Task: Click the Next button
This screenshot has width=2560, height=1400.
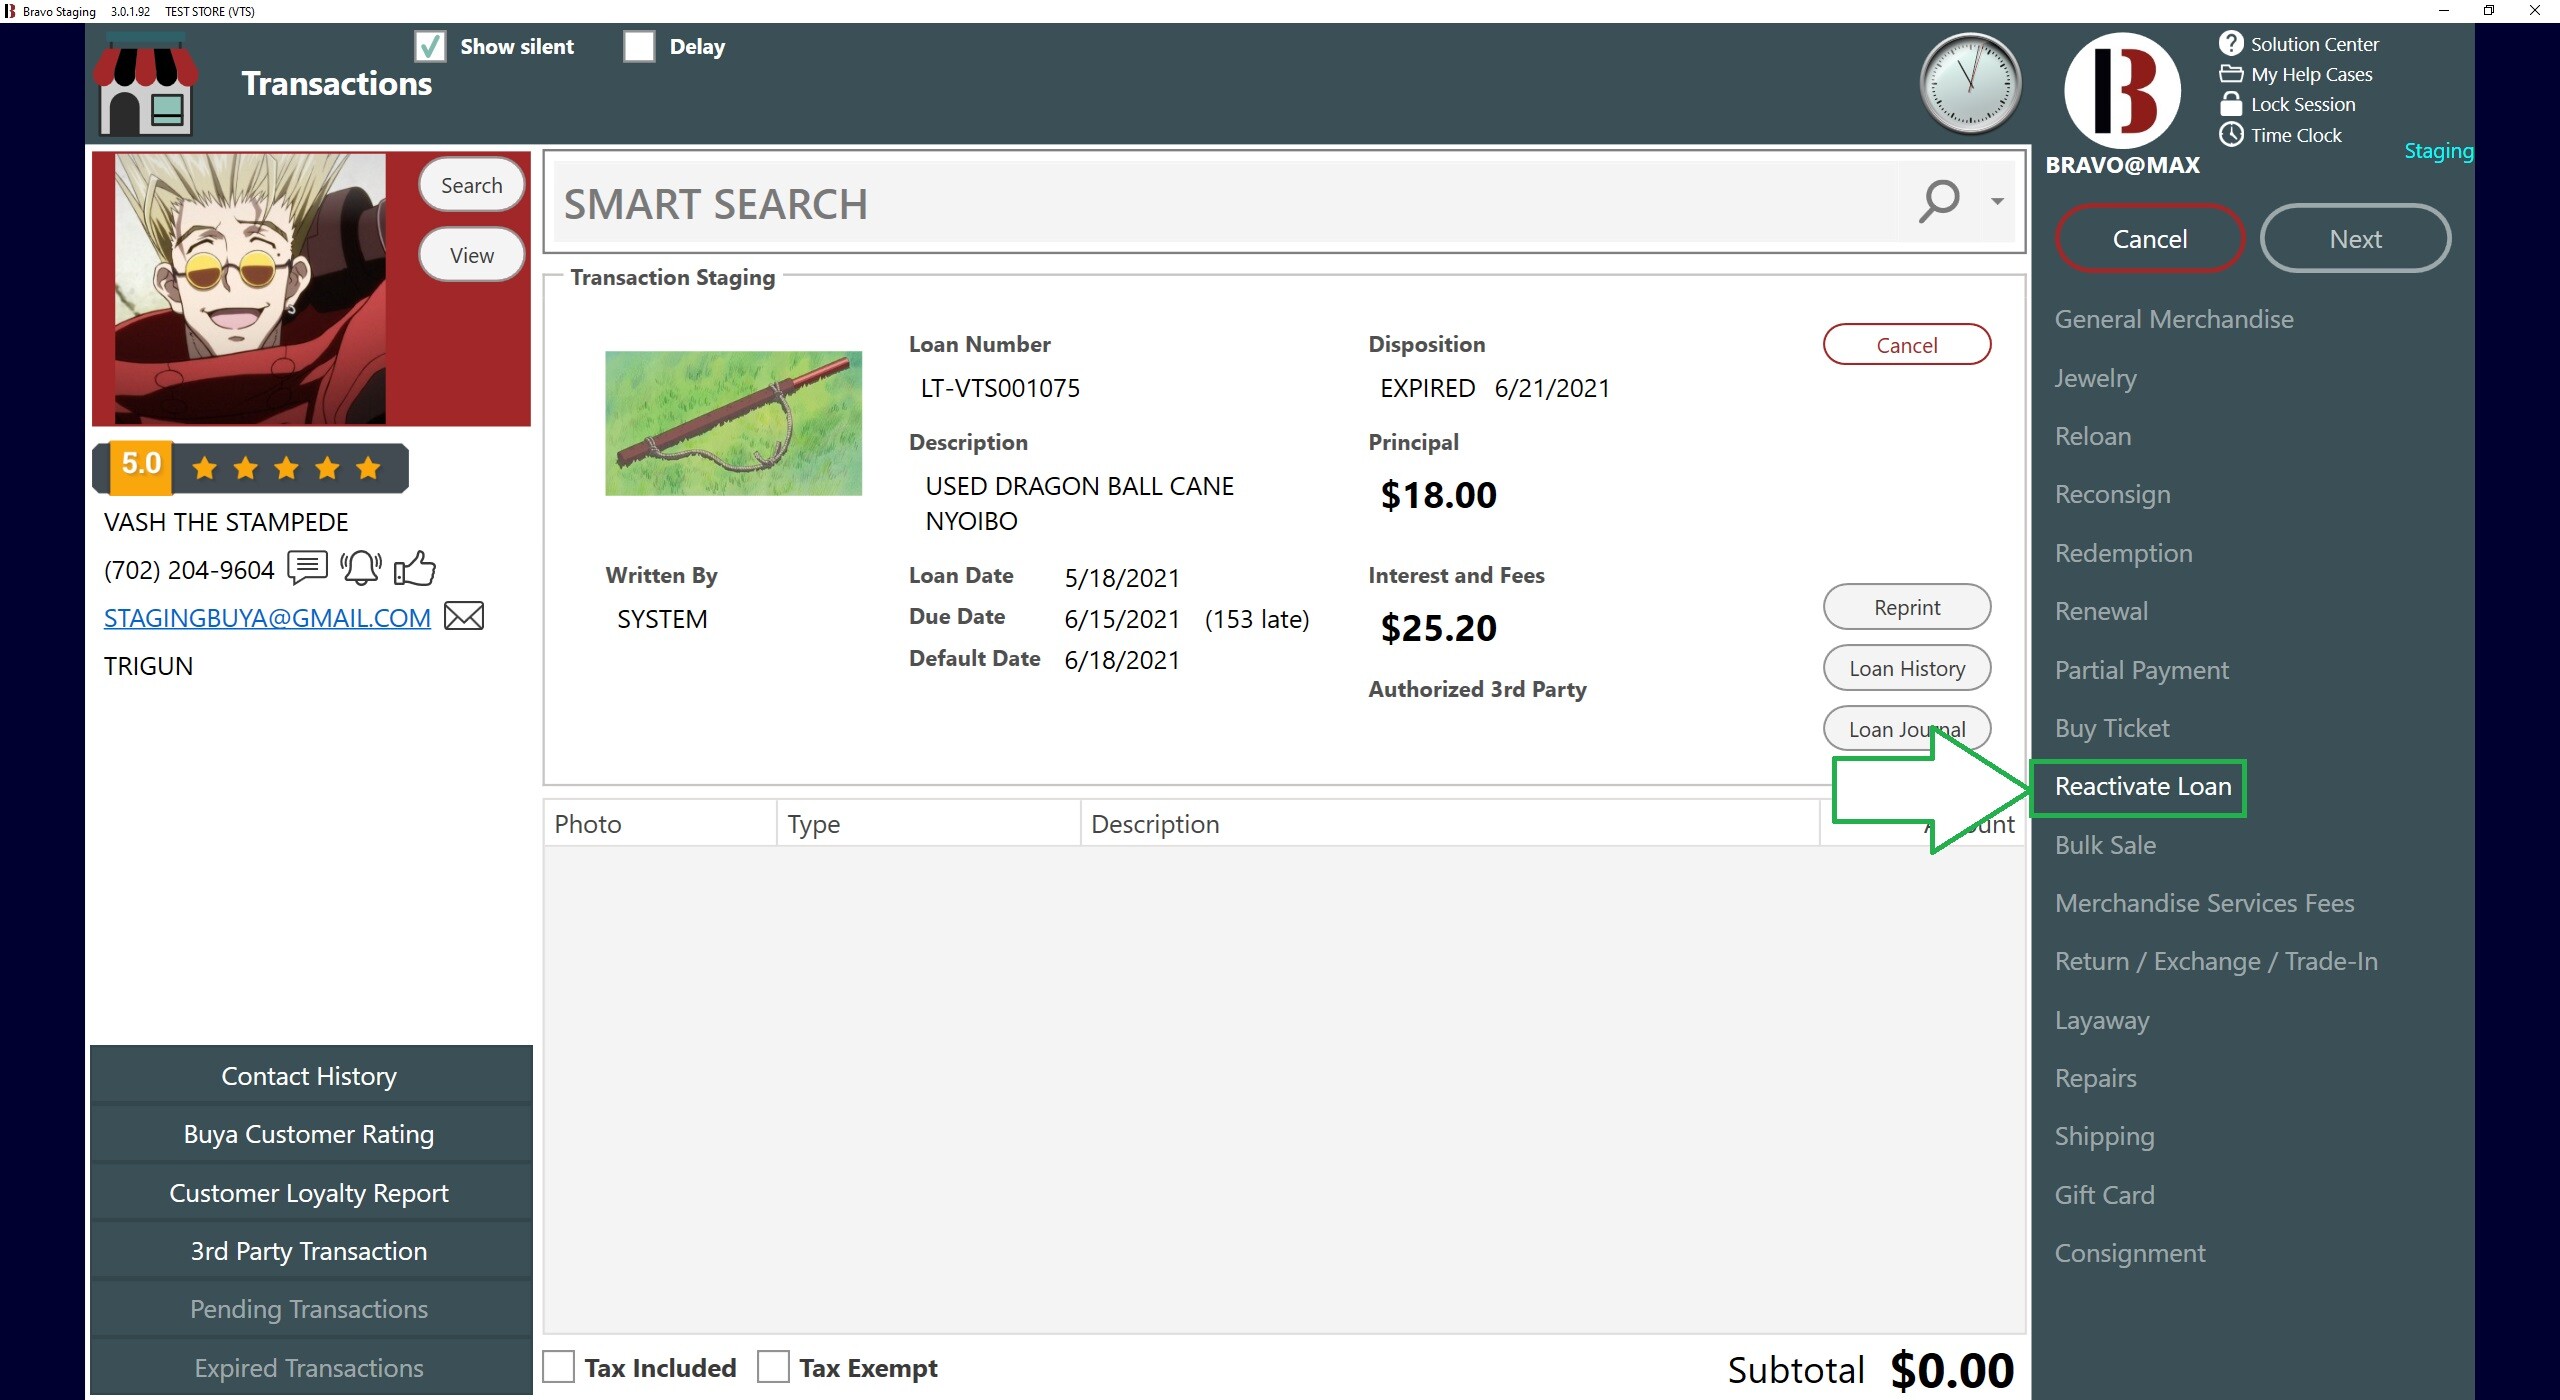Action: pos(2355,239)
